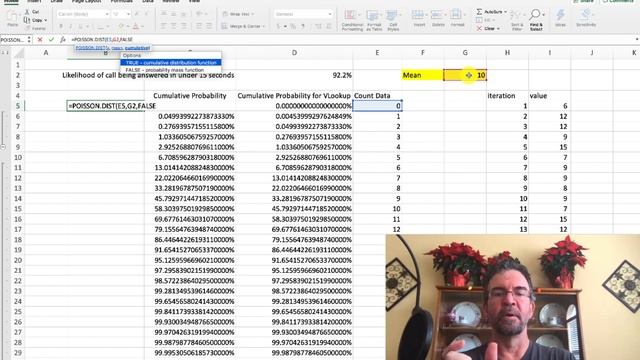640x360 pixels.
Task: Click the increase font size icon
Action: [x=137, y=14]
